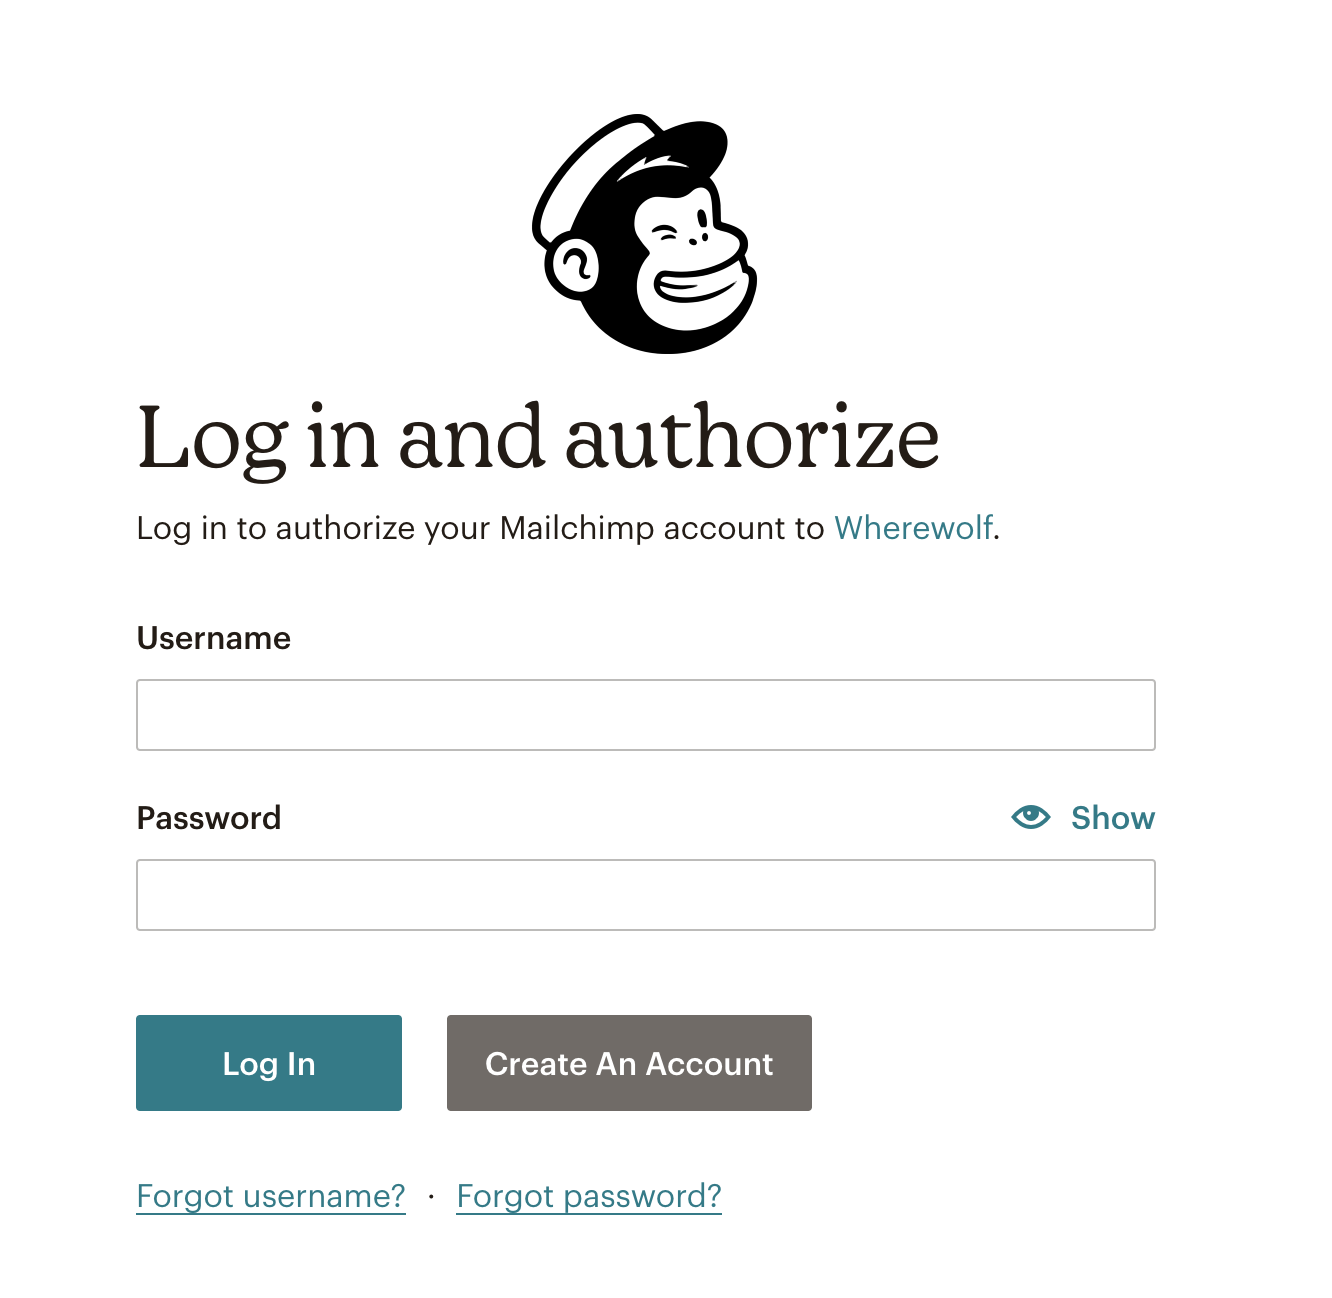1332x1298 pixels.
Task: Open the Forgot username? link
Action: click(x=271, y=1196)
